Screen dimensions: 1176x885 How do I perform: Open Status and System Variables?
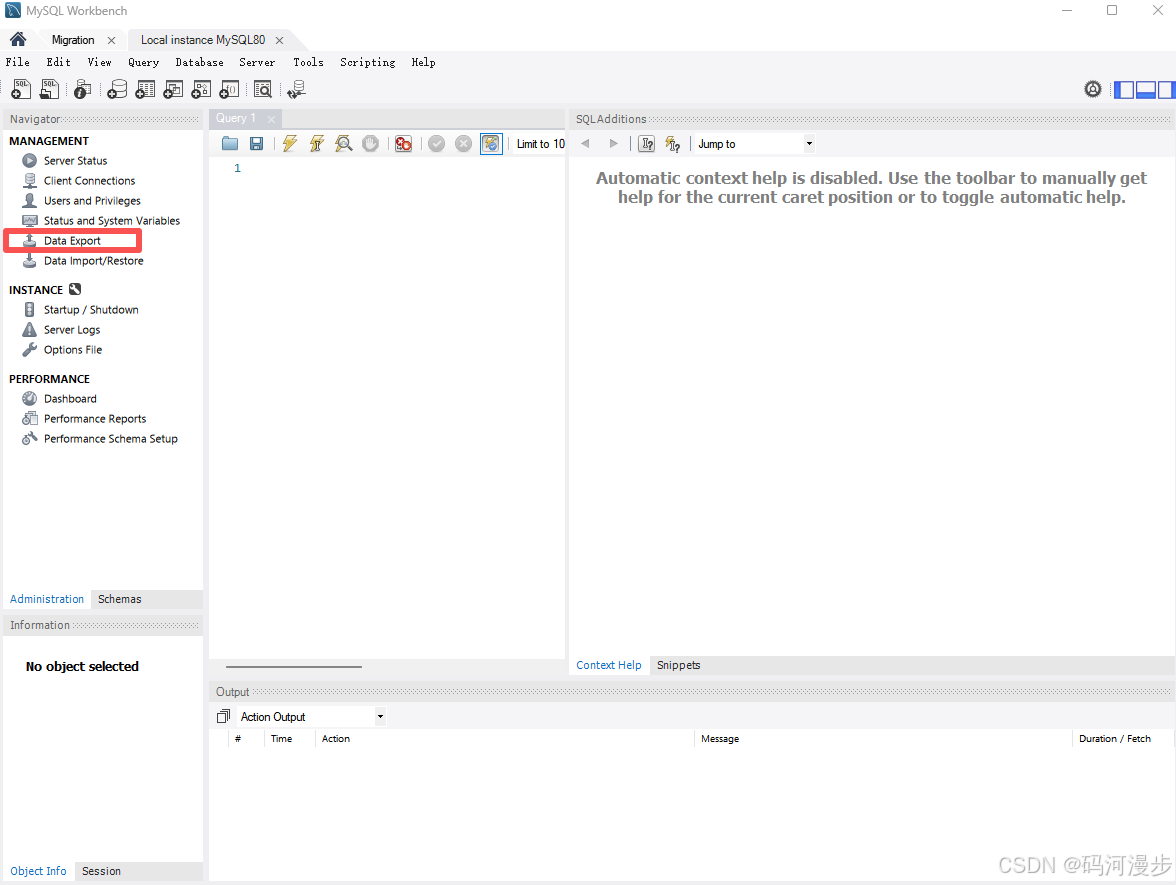coord(112,220)
